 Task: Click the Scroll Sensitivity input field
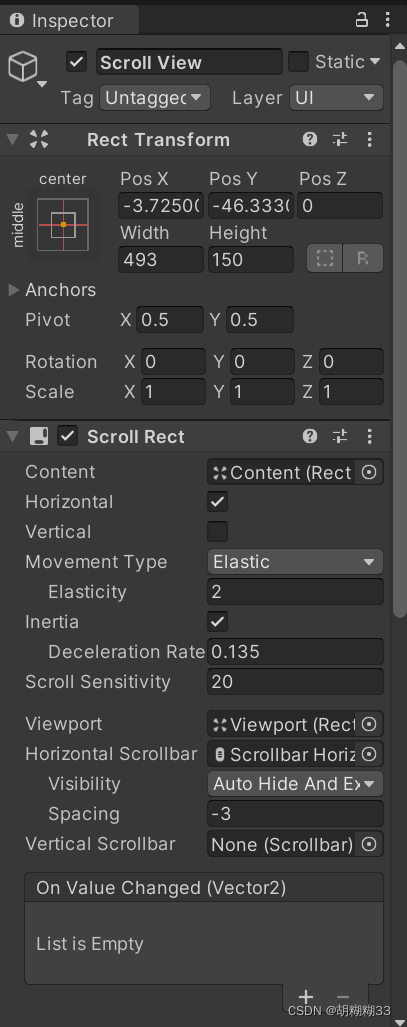click(295, 682)
